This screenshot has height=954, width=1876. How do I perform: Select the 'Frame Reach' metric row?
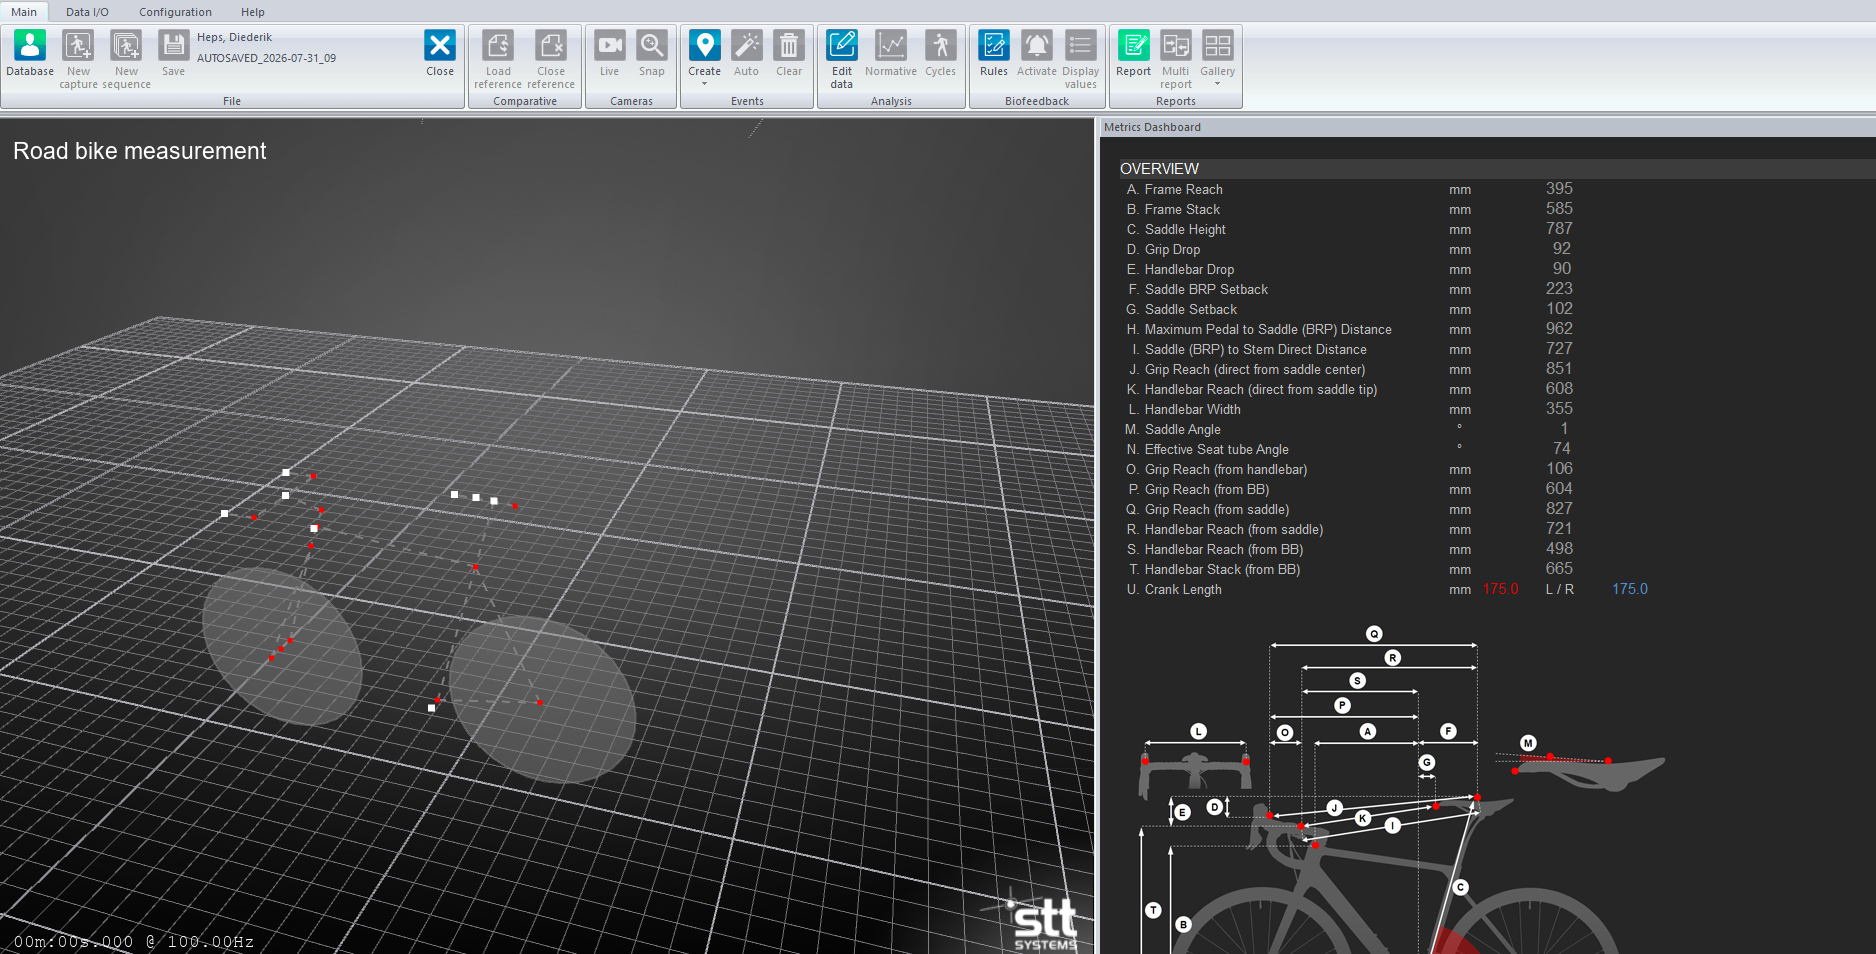click(x=1348, y=189)
